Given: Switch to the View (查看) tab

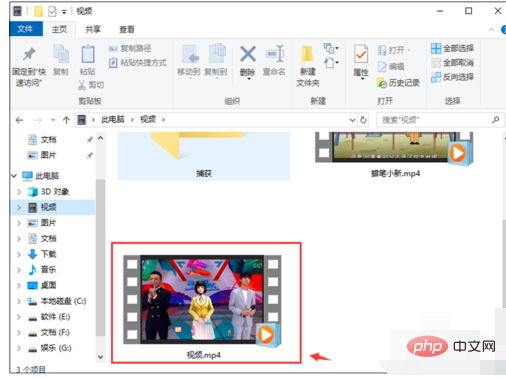Looking at the screenshot, I should [x=127, y=29].
